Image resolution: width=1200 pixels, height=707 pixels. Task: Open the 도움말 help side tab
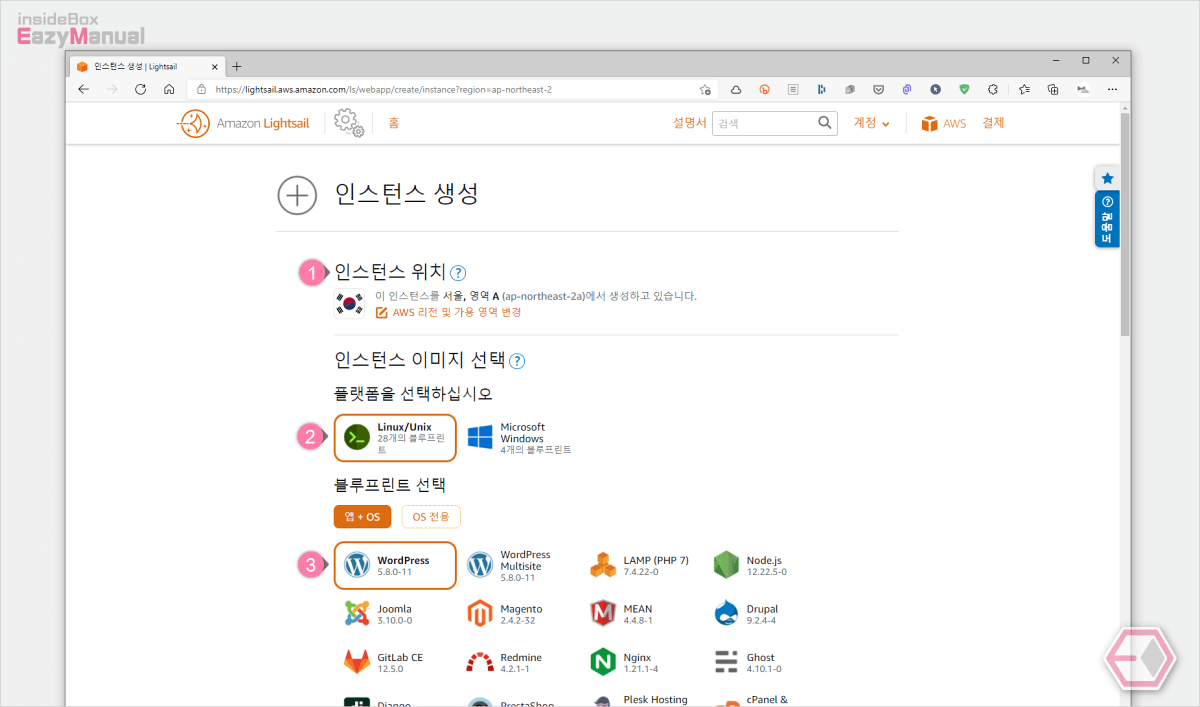(1107, 219)
